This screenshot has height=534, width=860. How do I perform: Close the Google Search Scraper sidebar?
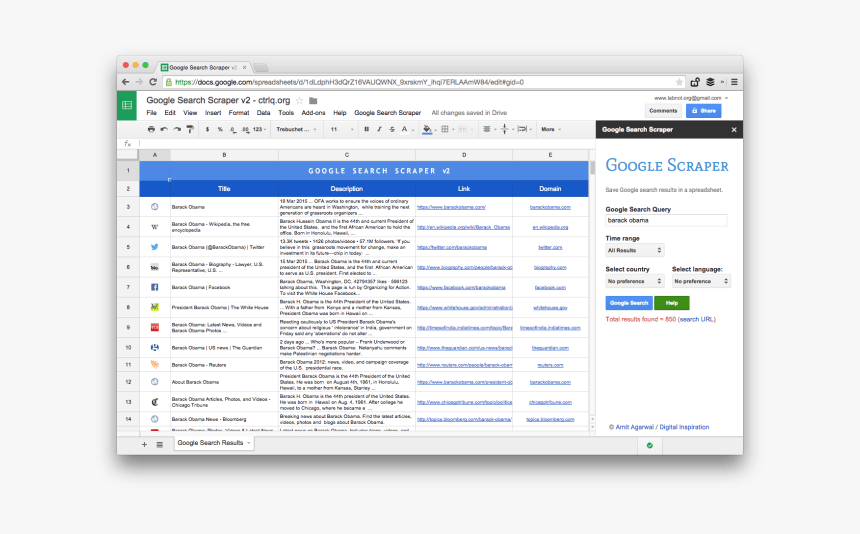click(734, 130)
